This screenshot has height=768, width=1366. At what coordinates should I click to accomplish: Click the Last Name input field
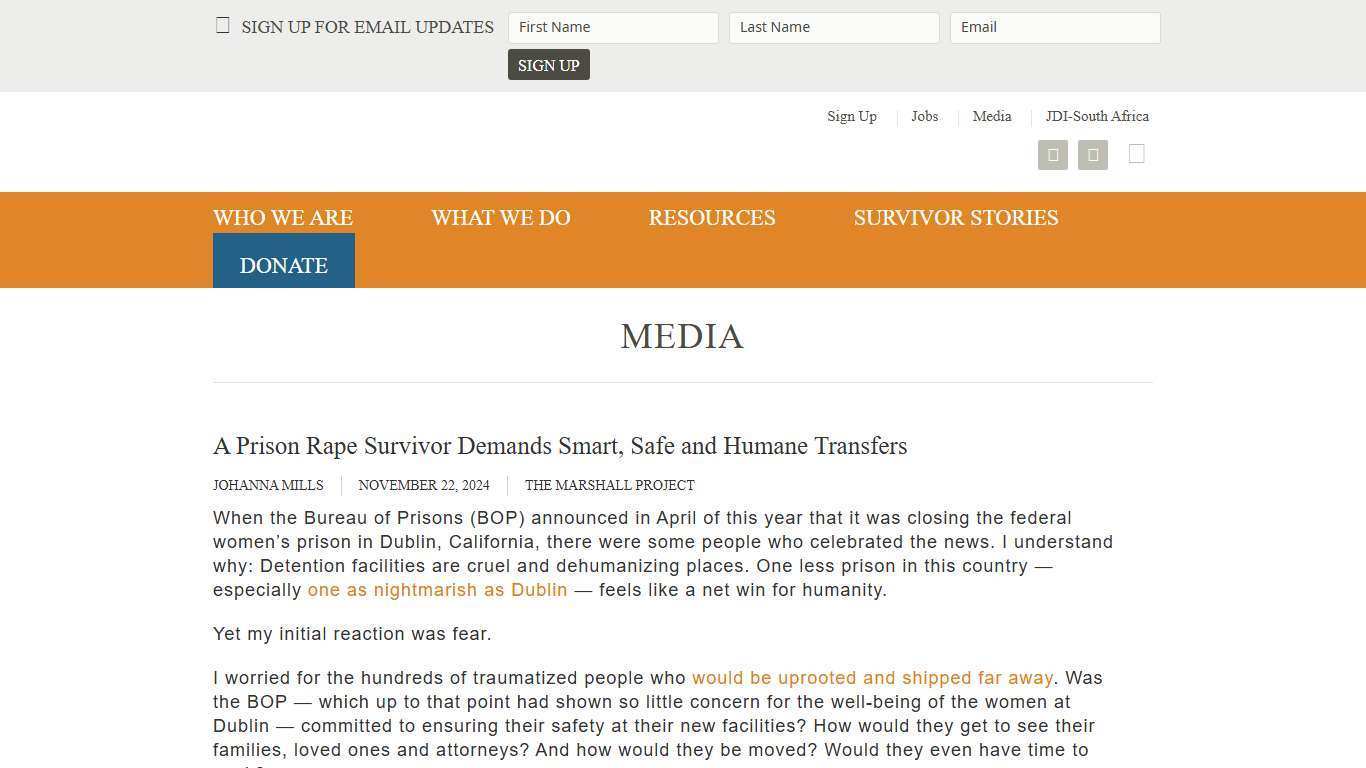(834, 27)
